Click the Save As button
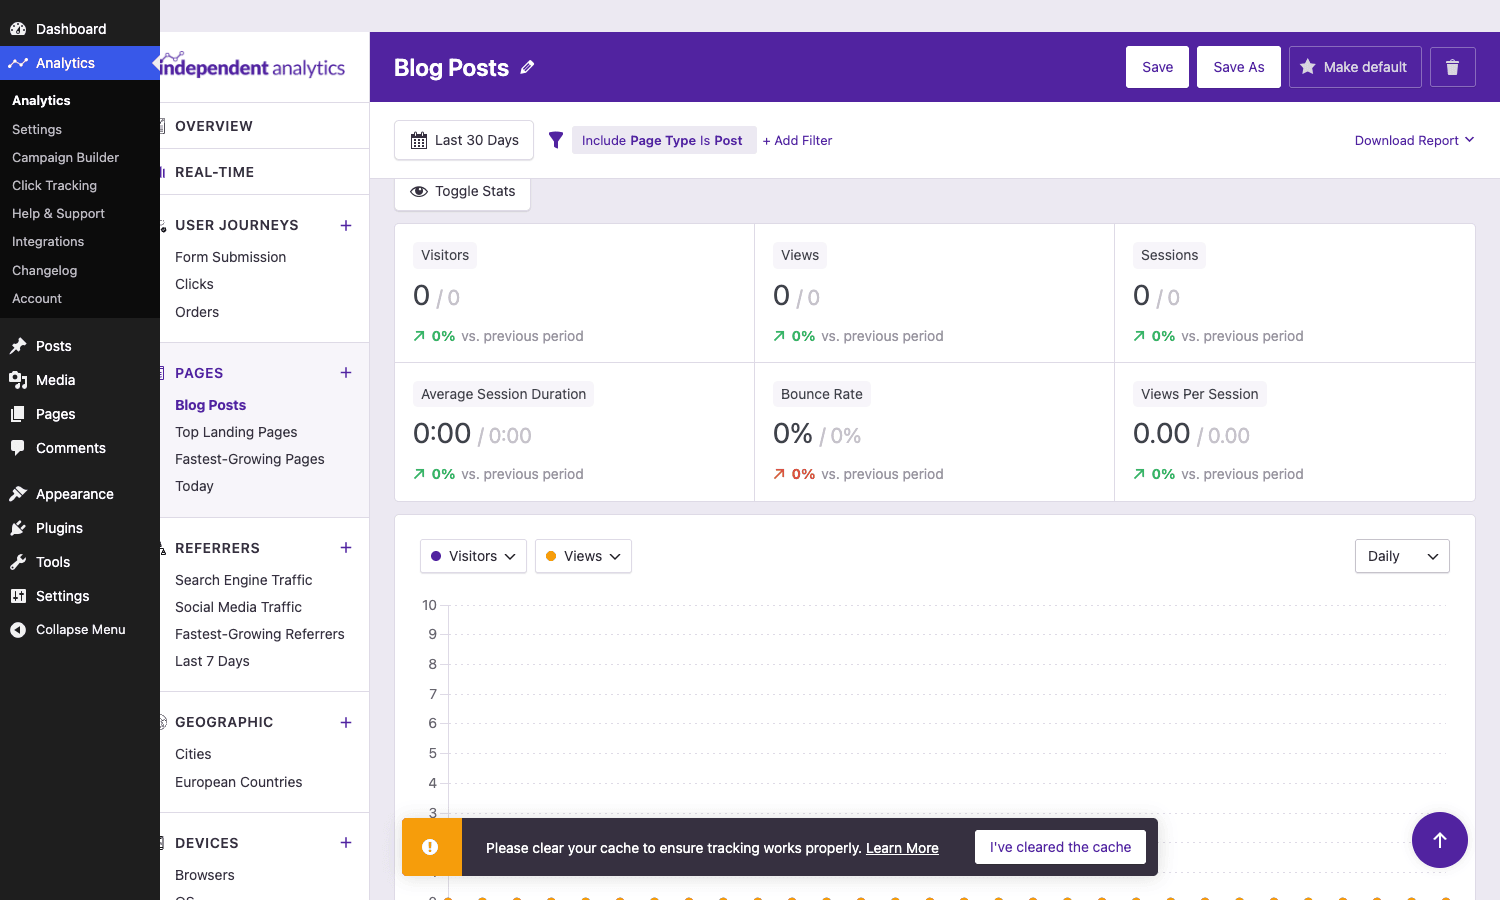Screen dimensions: 1500x900 1239,67
